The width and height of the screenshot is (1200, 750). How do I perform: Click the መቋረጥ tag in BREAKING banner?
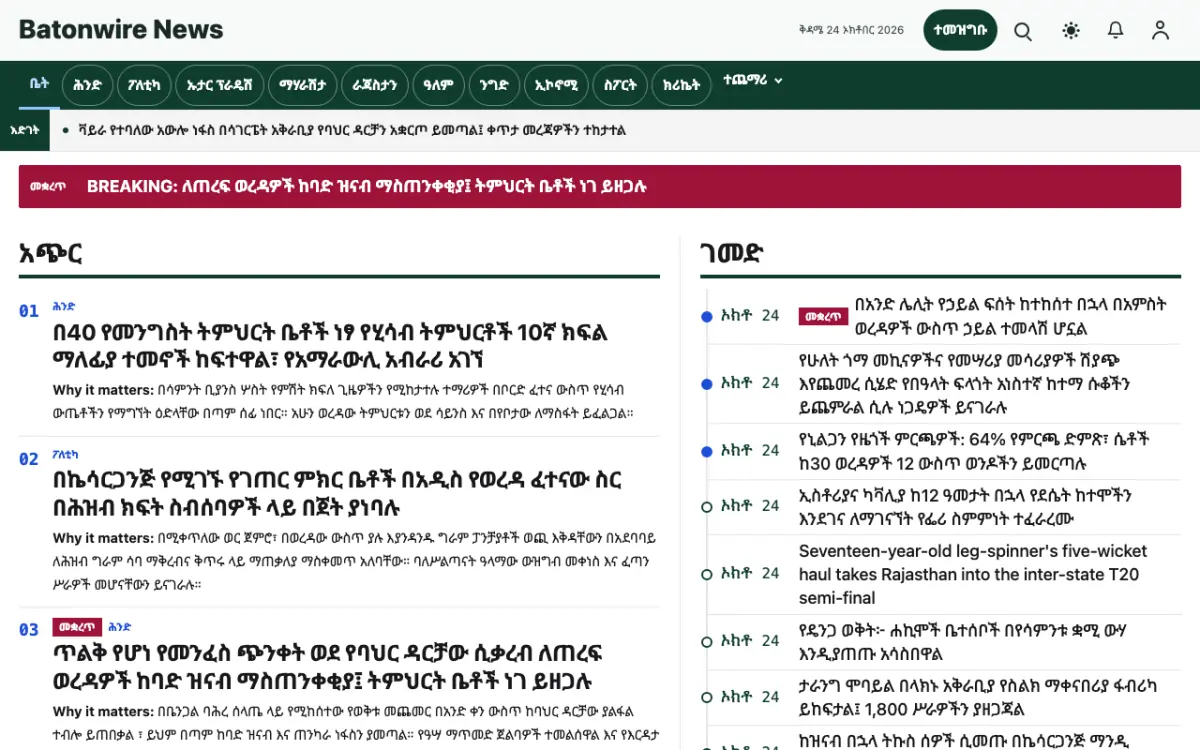[x=49, y=187]
